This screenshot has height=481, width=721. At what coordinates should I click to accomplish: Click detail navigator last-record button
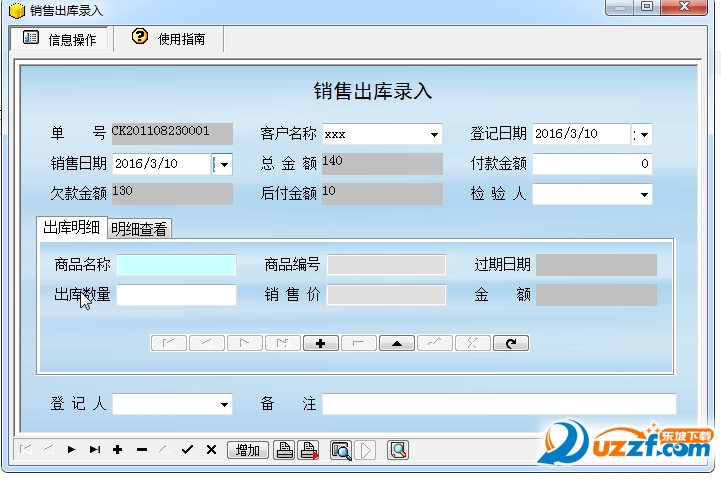pos(283,343)
